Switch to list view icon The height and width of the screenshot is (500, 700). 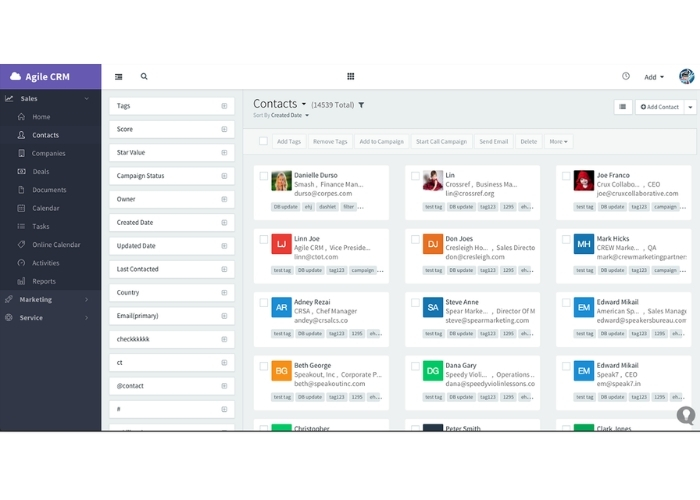[x=623, y=107]
